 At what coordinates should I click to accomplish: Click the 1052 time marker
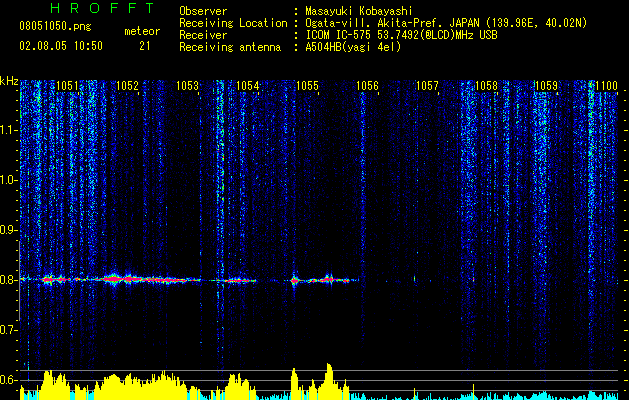(127, 85)
